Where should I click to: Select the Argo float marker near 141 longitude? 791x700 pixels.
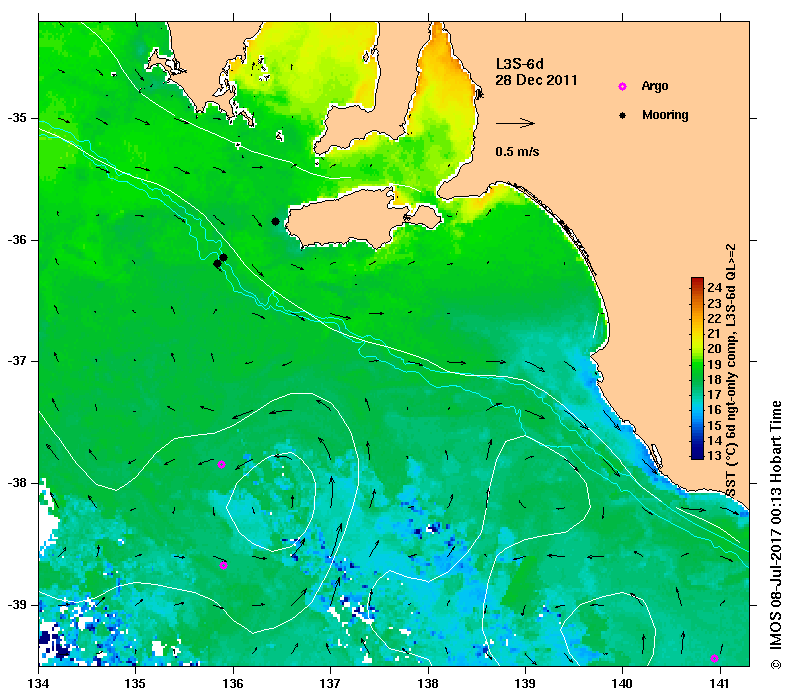click(714, 658)
